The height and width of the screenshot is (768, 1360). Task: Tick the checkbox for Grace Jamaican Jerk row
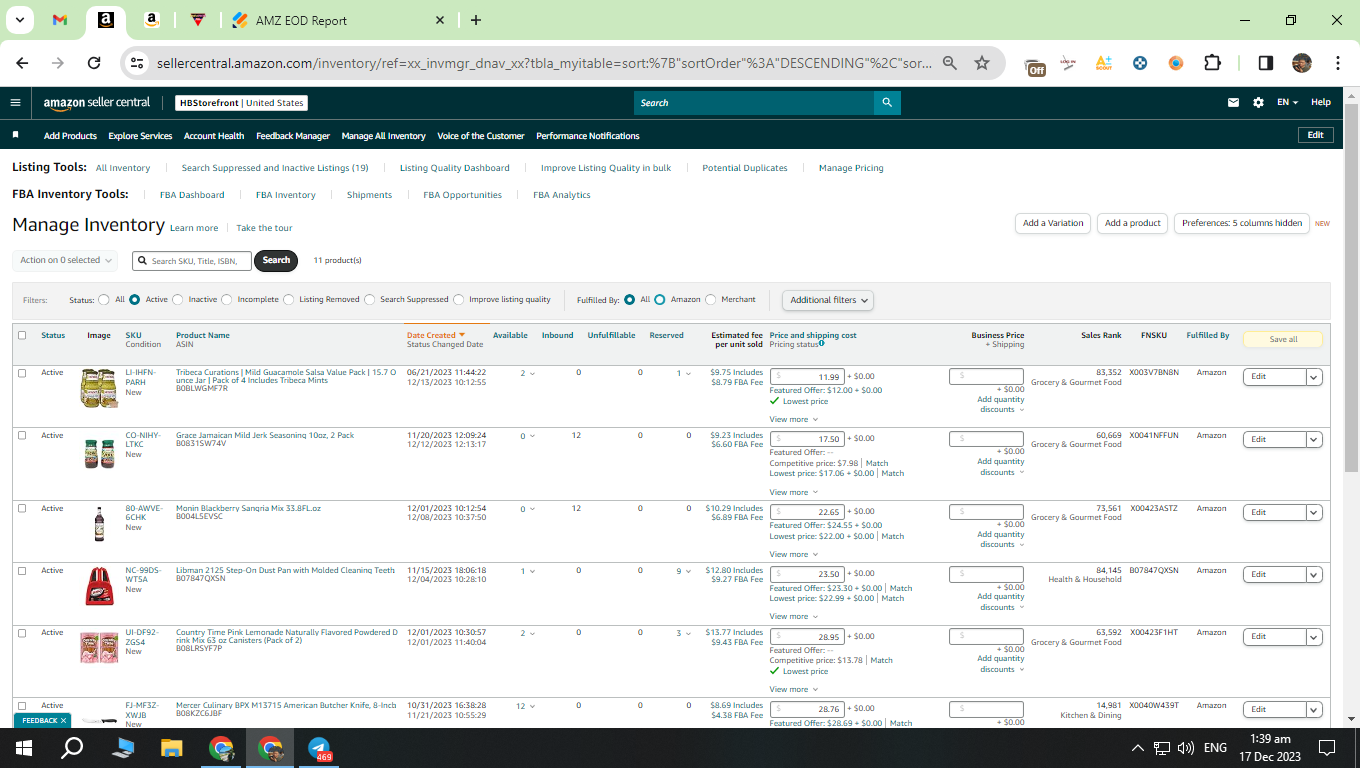click(x=22, y=435)
